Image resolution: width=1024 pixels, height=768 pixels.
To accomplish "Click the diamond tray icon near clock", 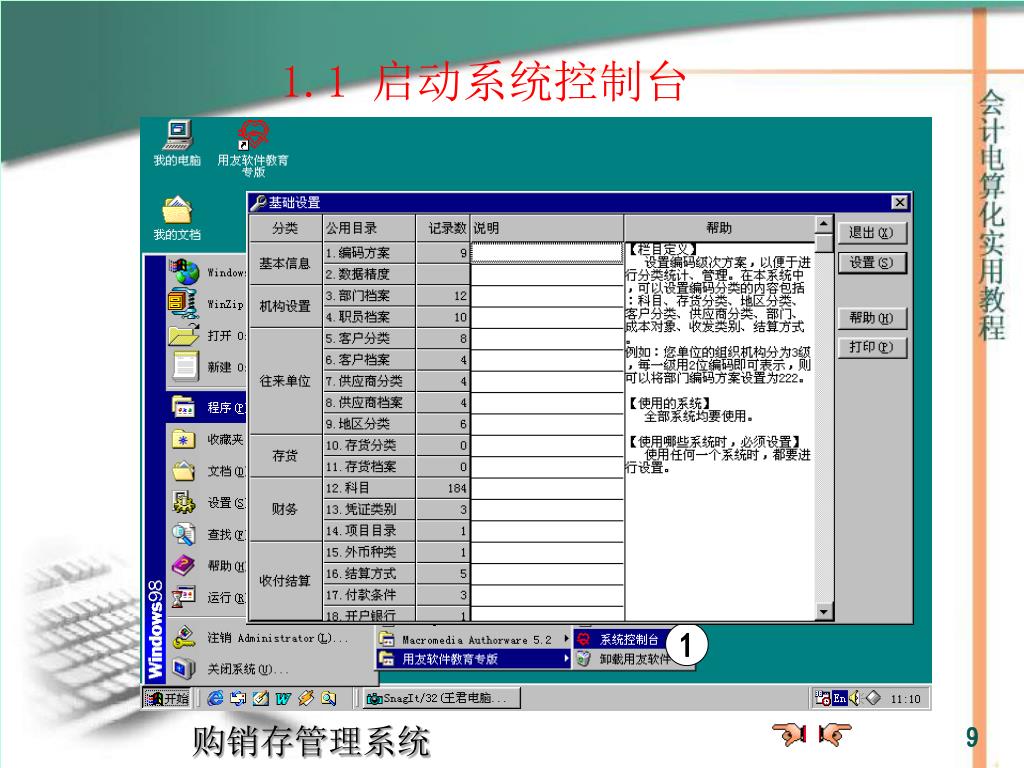I will coord(873,698).
